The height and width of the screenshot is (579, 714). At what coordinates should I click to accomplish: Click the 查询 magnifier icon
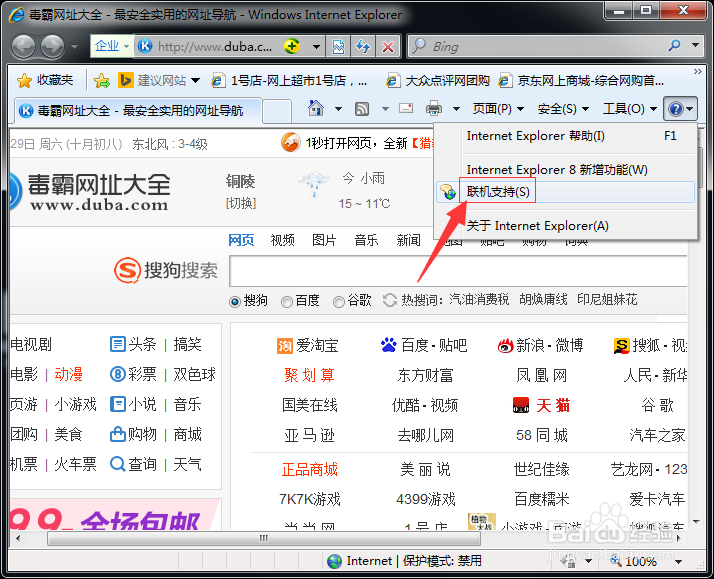117,464
